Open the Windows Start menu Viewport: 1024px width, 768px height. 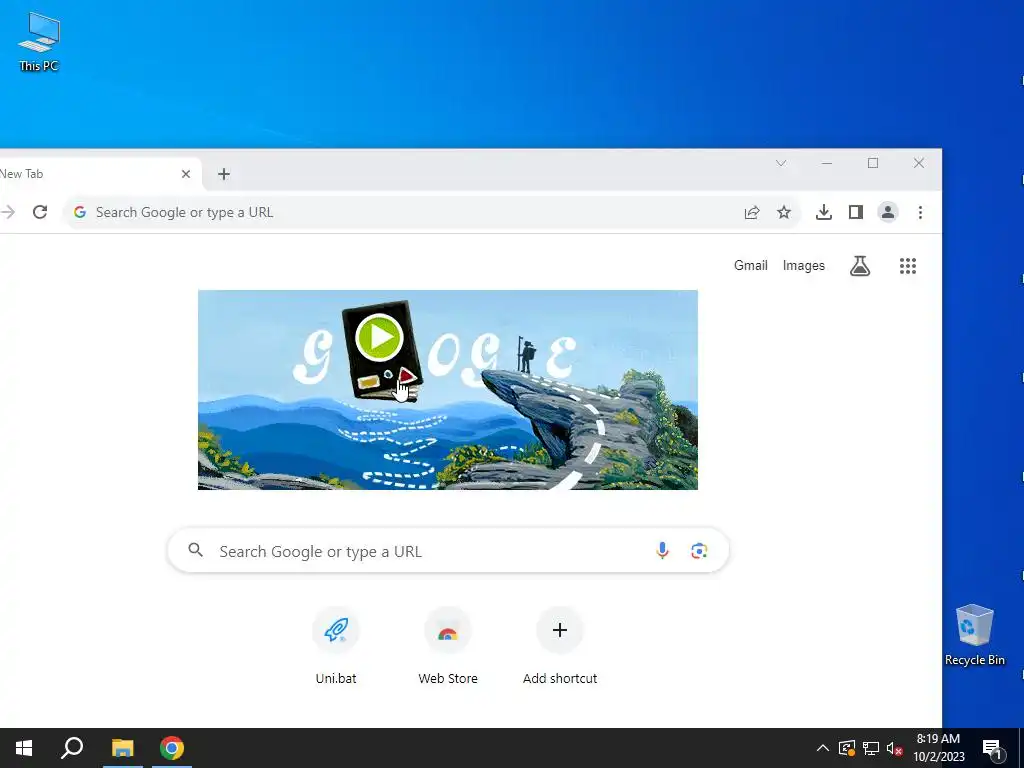pos(24,748)
